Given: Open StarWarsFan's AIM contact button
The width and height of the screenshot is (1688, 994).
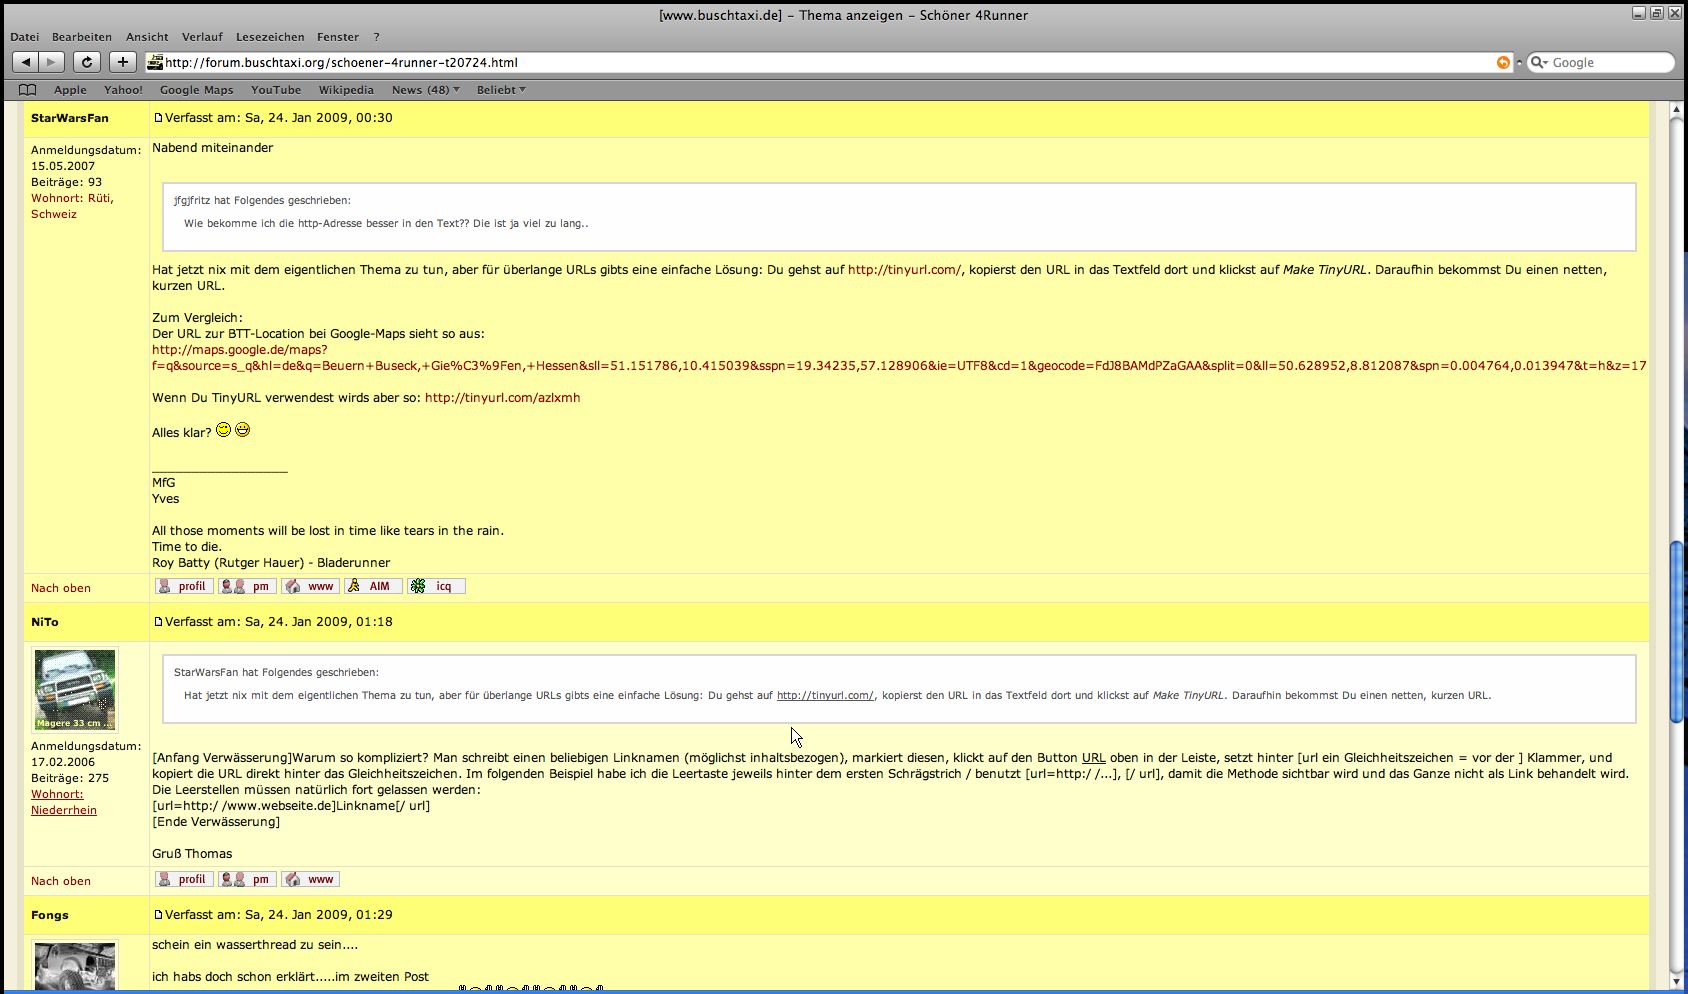Looking at the screenshot, I should 372,586.
